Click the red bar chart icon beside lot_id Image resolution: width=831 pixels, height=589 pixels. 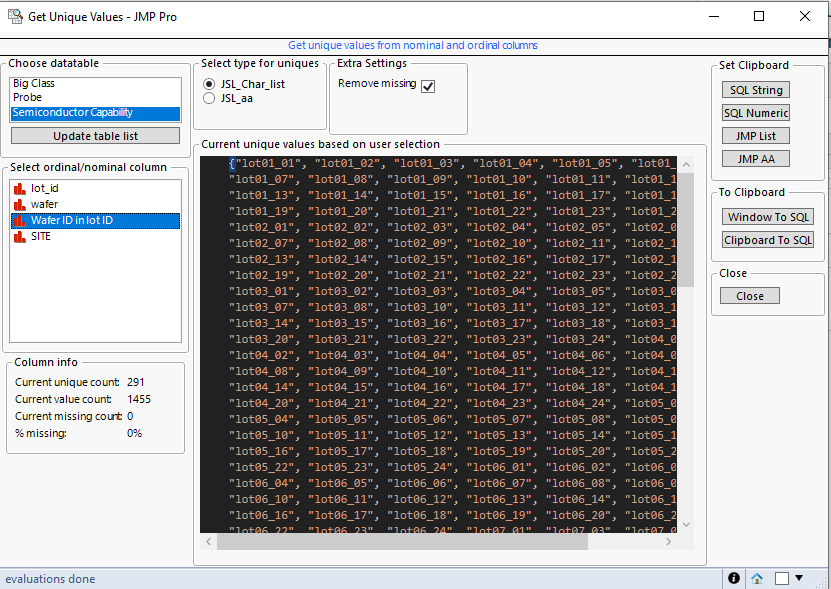click(20, 189)
